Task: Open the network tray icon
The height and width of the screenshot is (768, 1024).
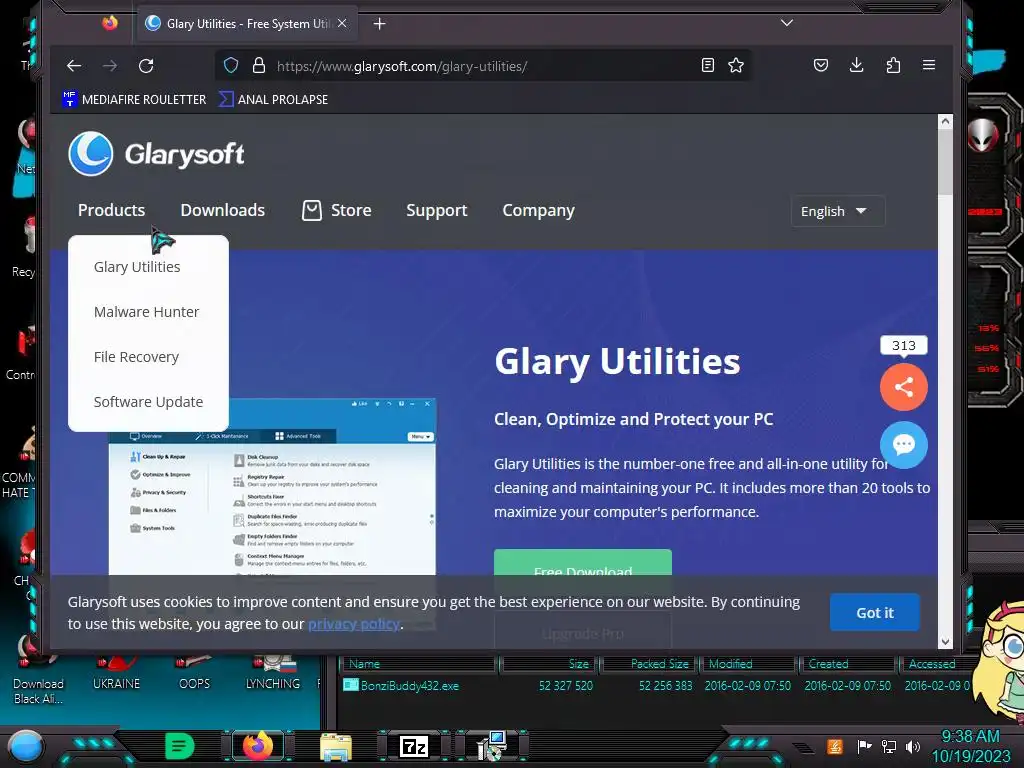Action: 889,746
